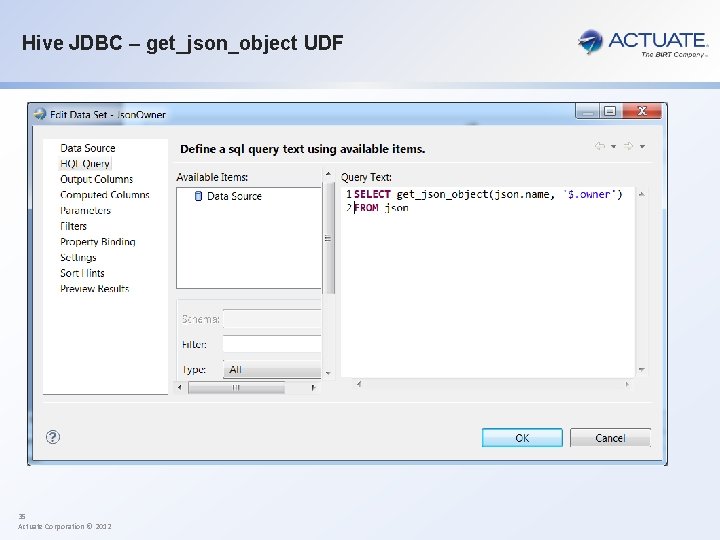
Task: Minimize the Edit Data Set window
Action: 587,111
